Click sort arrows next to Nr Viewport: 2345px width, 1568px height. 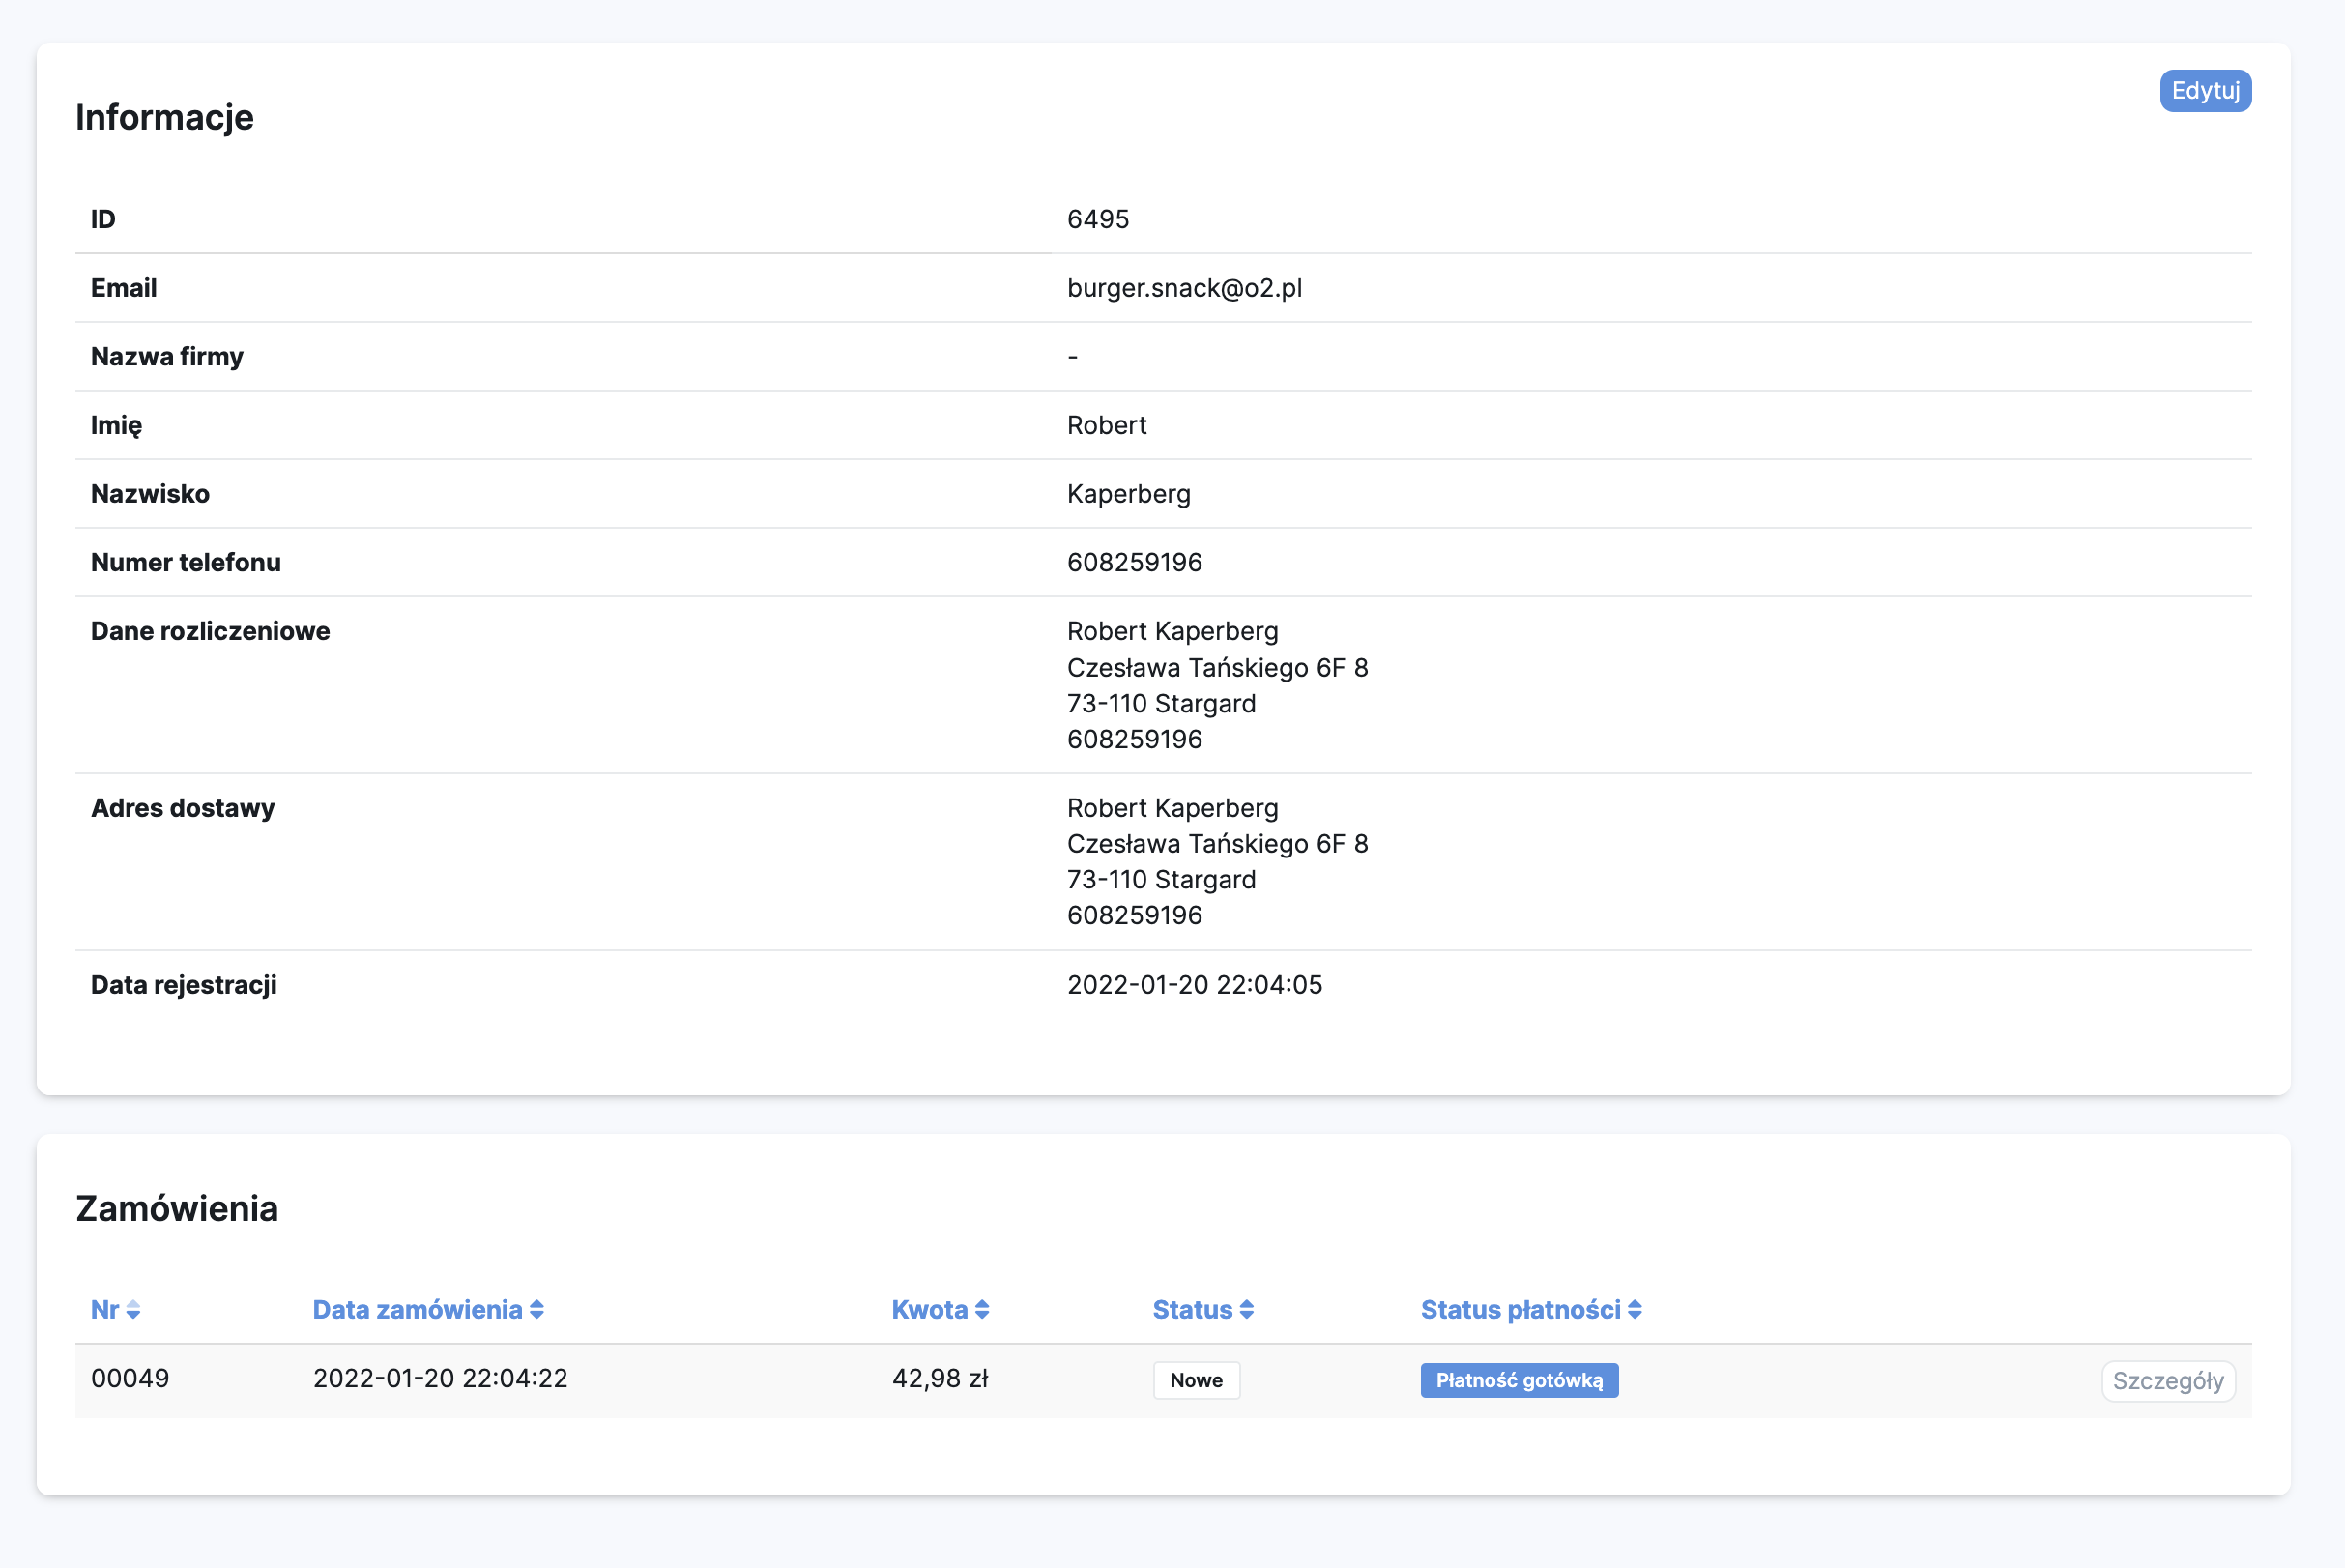pyautogui.click(x=133, y=1310)
